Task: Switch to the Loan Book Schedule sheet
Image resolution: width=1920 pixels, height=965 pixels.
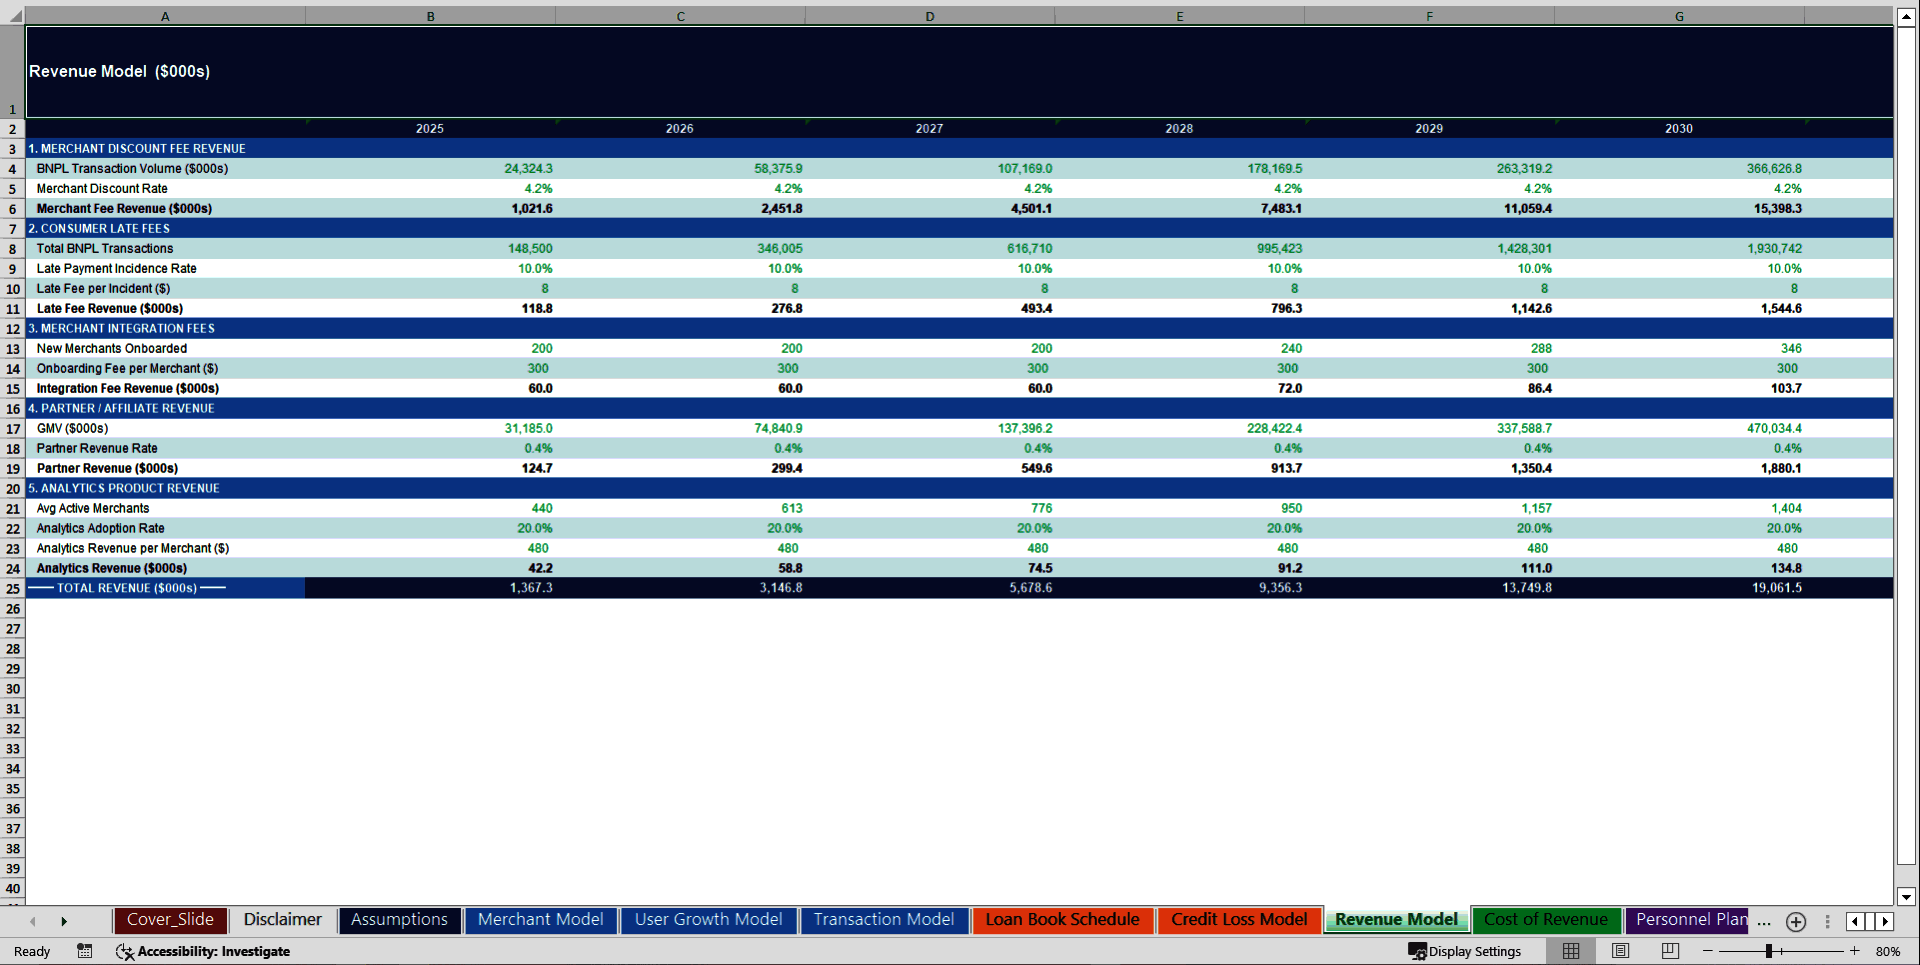Action: [1062, 919]
